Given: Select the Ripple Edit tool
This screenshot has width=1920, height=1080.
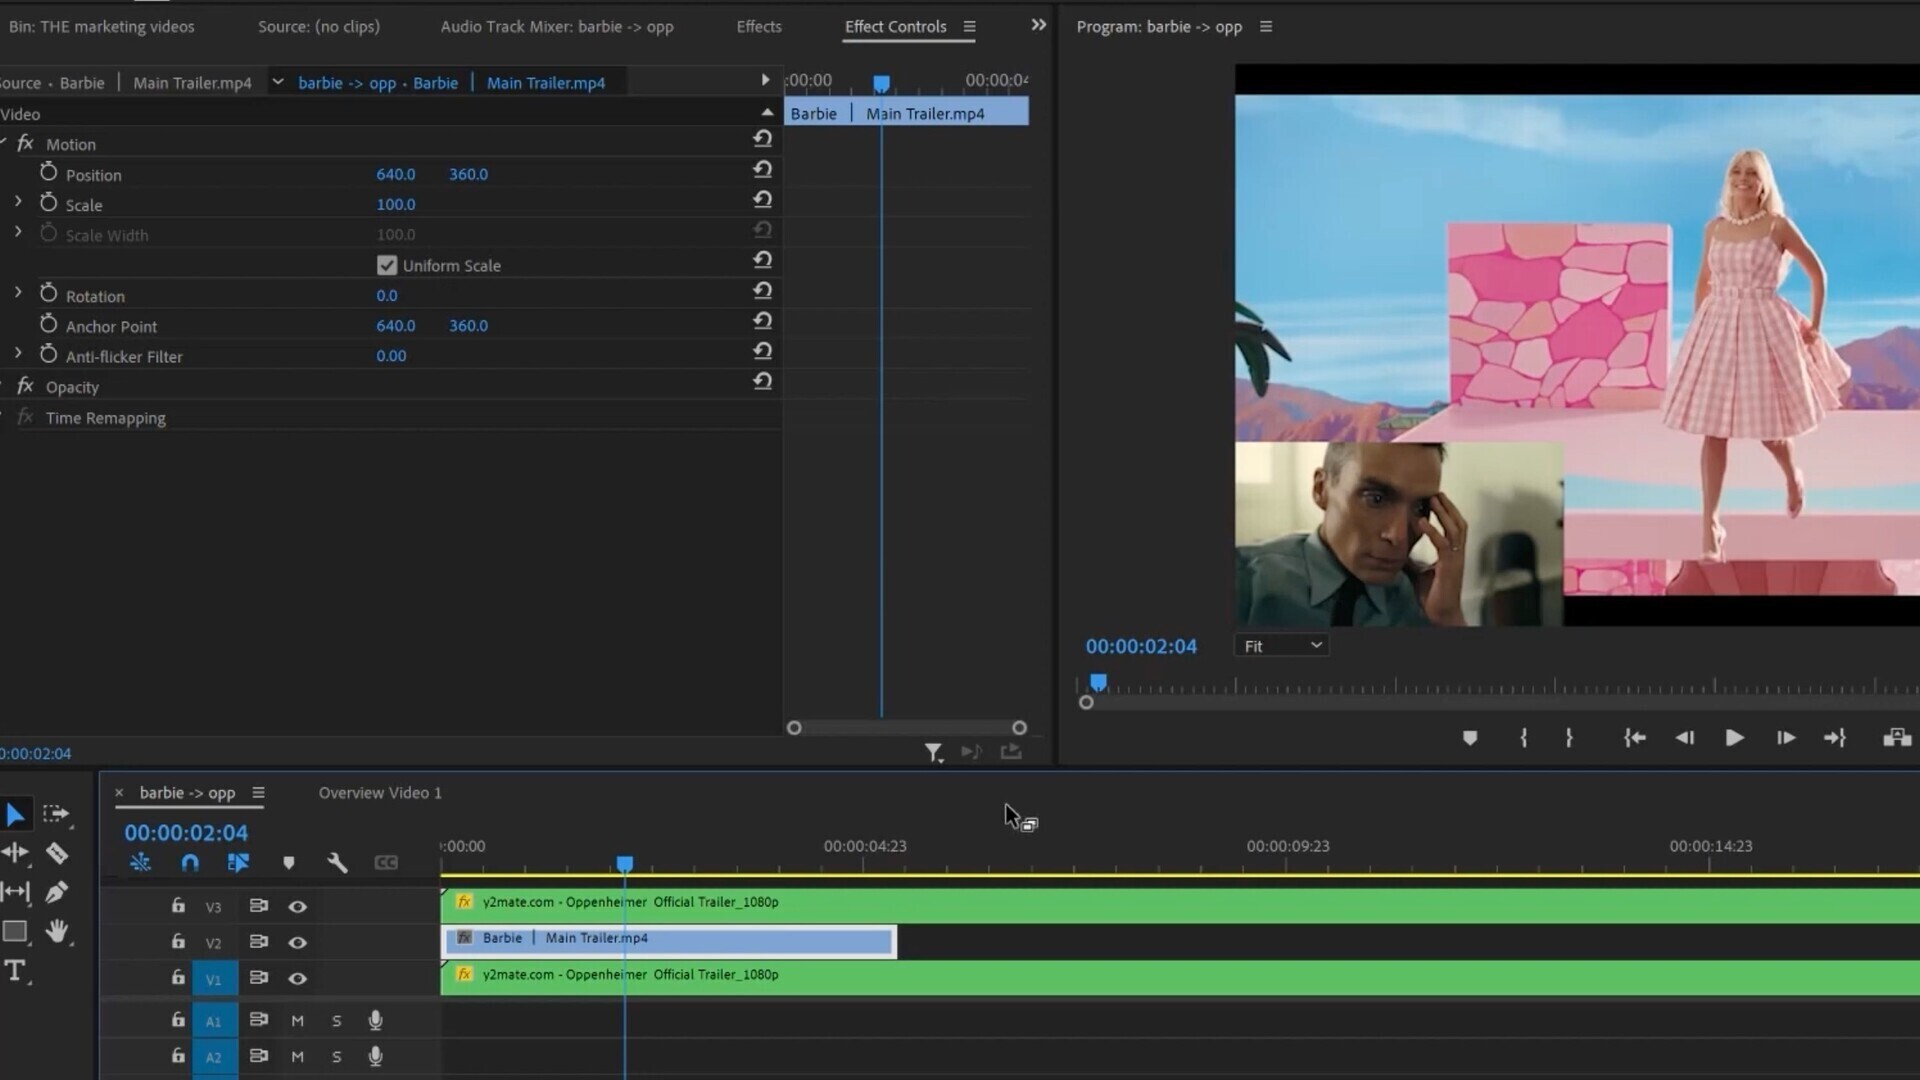Looking at the screenshot, I should click(15, 853).
